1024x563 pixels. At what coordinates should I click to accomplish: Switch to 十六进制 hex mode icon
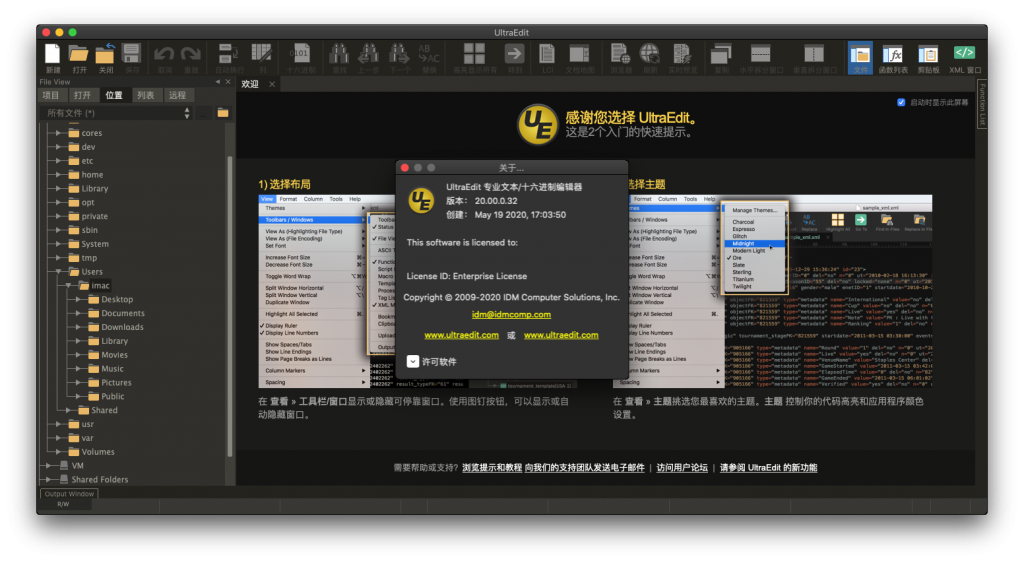coord(300,54)
